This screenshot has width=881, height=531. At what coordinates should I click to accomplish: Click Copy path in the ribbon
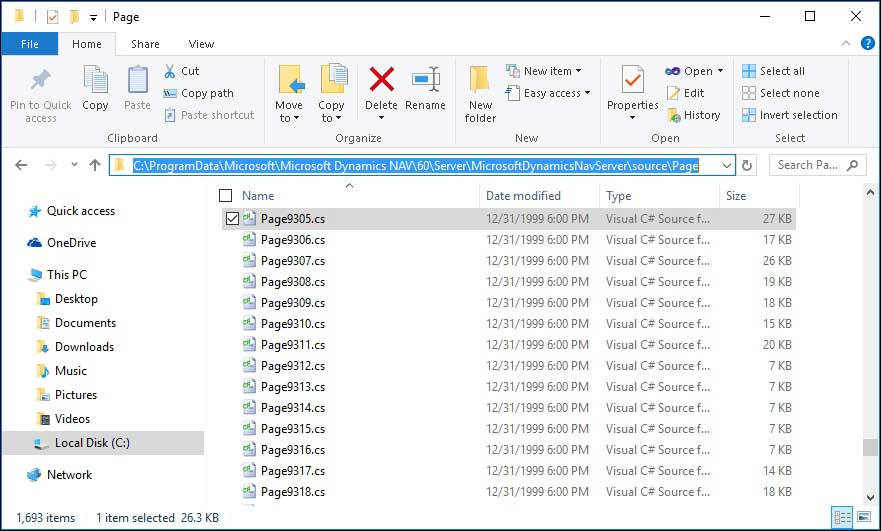[198, 93]
